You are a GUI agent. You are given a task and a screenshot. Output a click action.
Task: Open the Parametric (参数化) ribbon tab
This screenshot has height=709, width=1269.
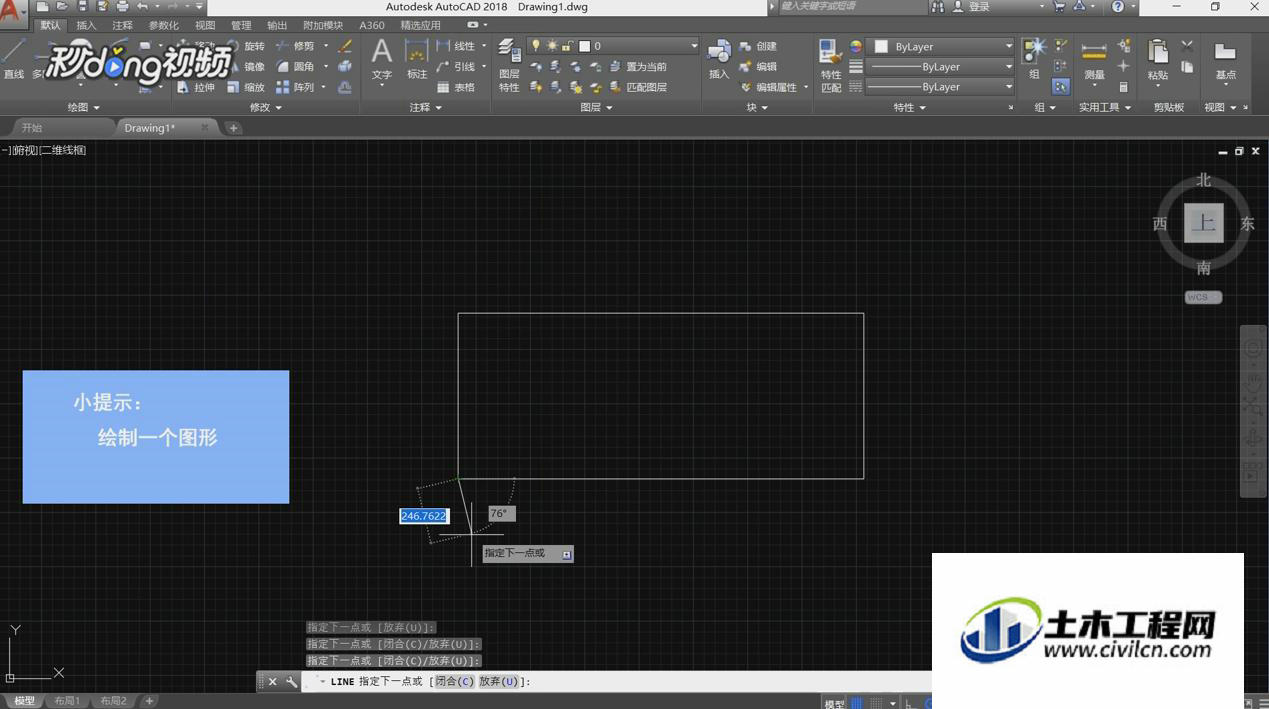(x=164, y=25)
